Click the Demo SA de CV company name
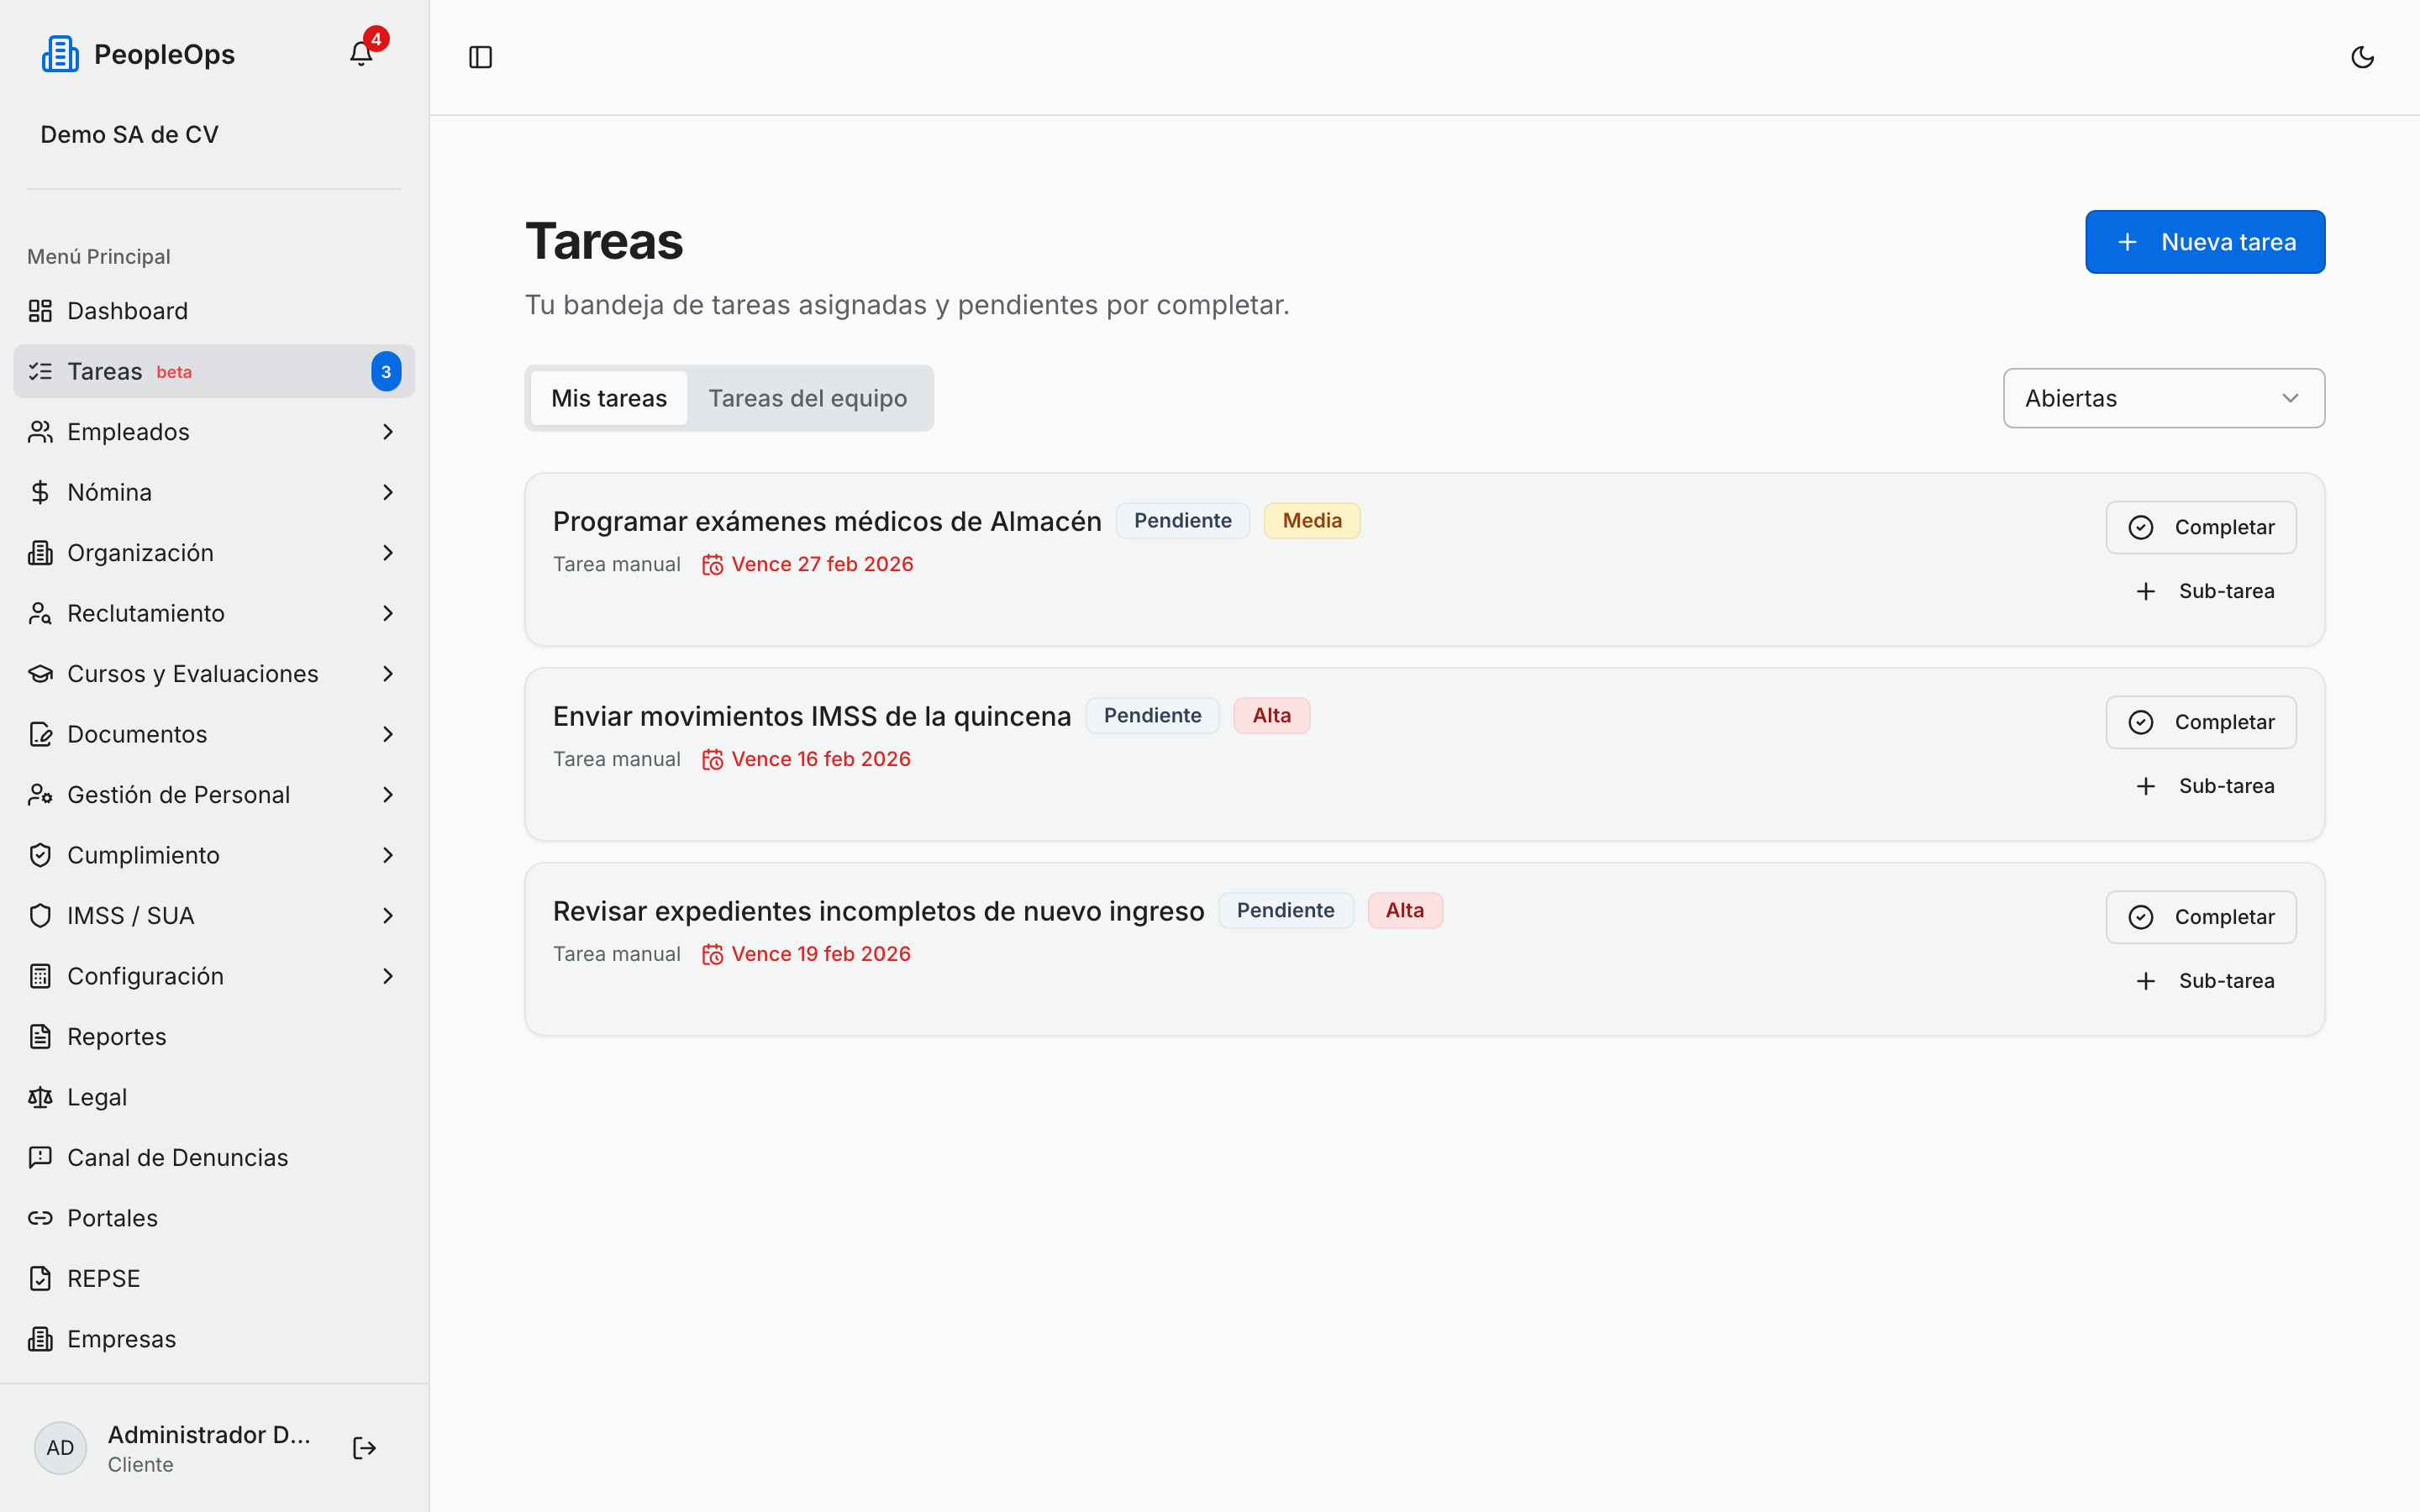2420x1512 pixels. pos(129,134)
